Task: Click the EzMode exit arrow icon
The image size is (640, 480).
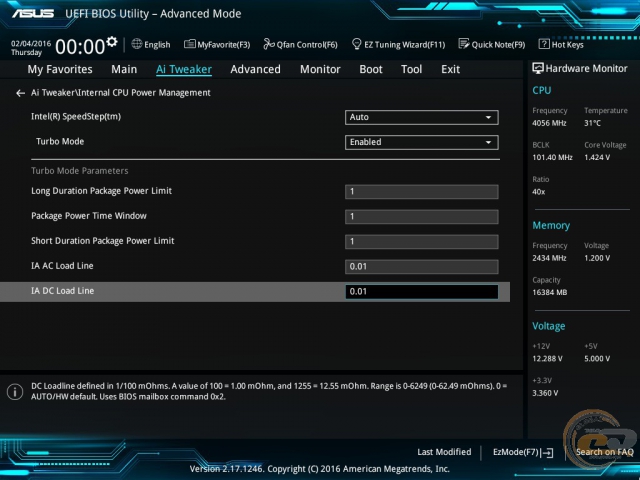Action: 547,452
